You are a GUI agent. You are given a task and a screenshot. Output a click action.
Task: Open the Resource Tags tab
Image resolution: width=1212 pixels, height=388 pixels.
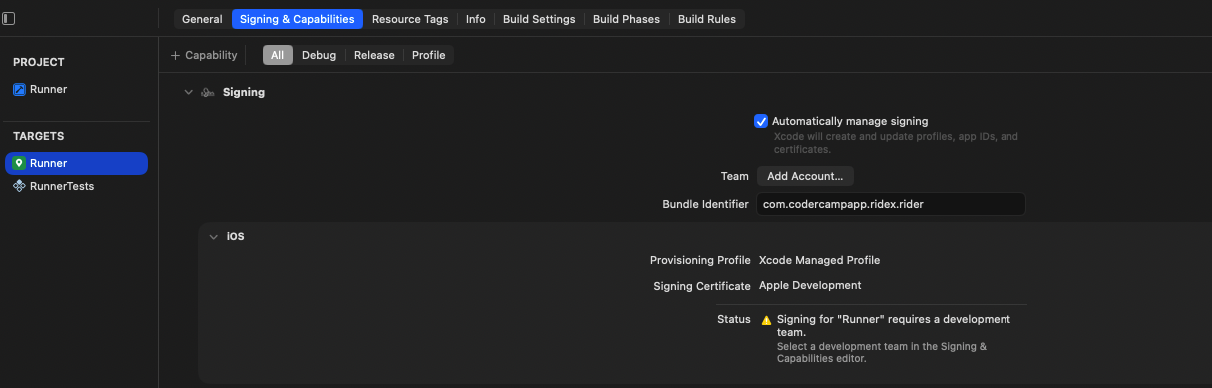[x=410, y=19]
